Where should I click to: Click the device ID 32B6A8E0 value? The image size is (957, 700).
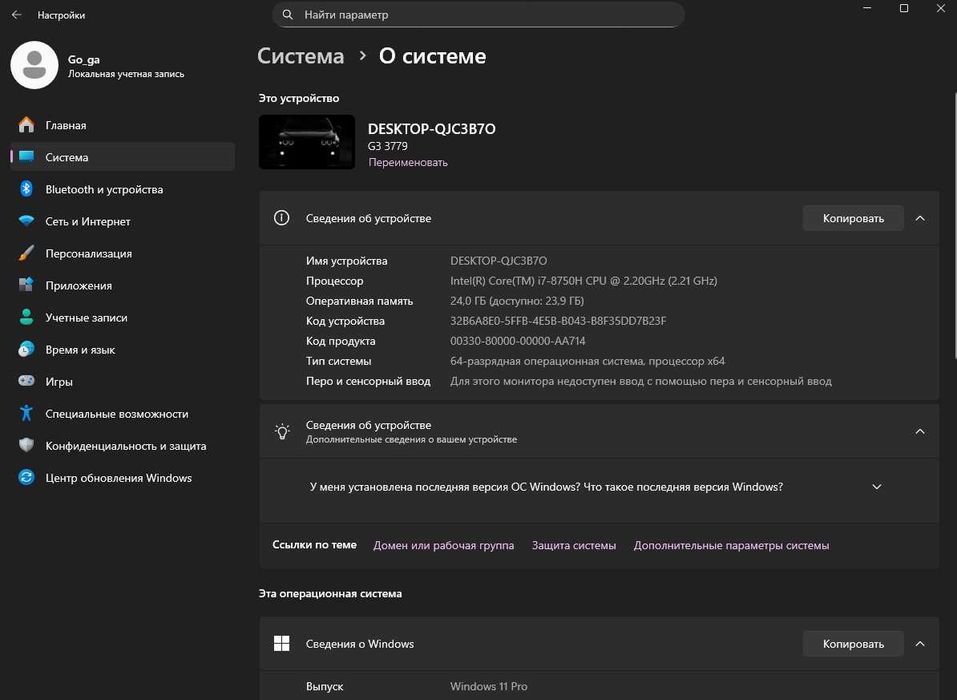558,320
